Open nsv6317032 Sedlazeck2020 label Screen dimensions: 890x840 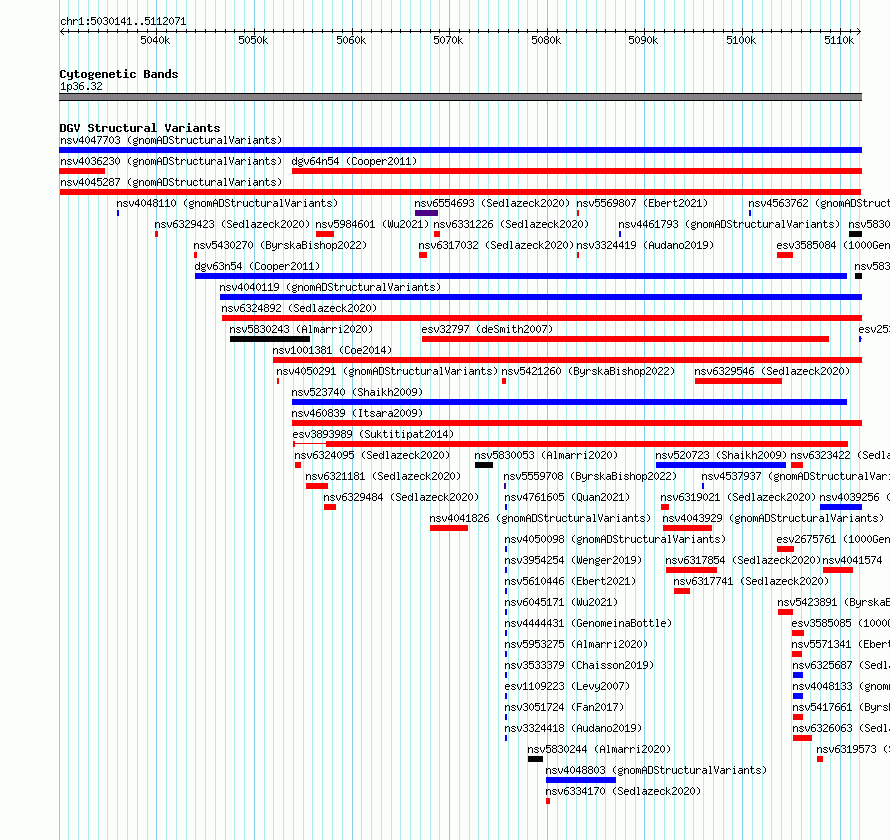496,245
